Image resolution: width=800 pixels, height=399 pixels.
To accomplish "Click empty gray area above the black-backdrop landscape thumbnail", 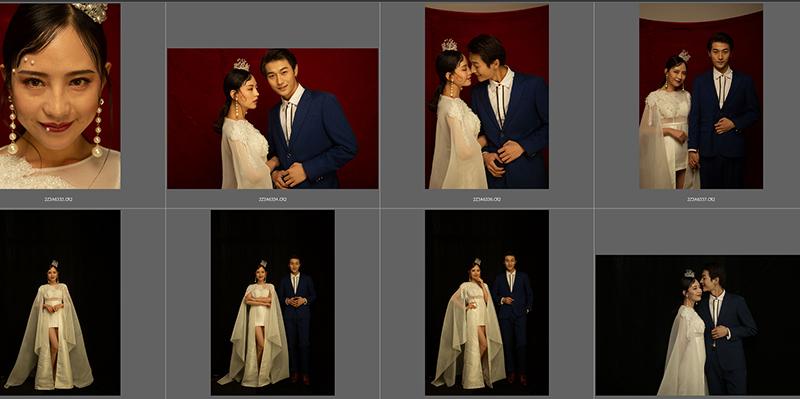I will click(x=697, y=232).
